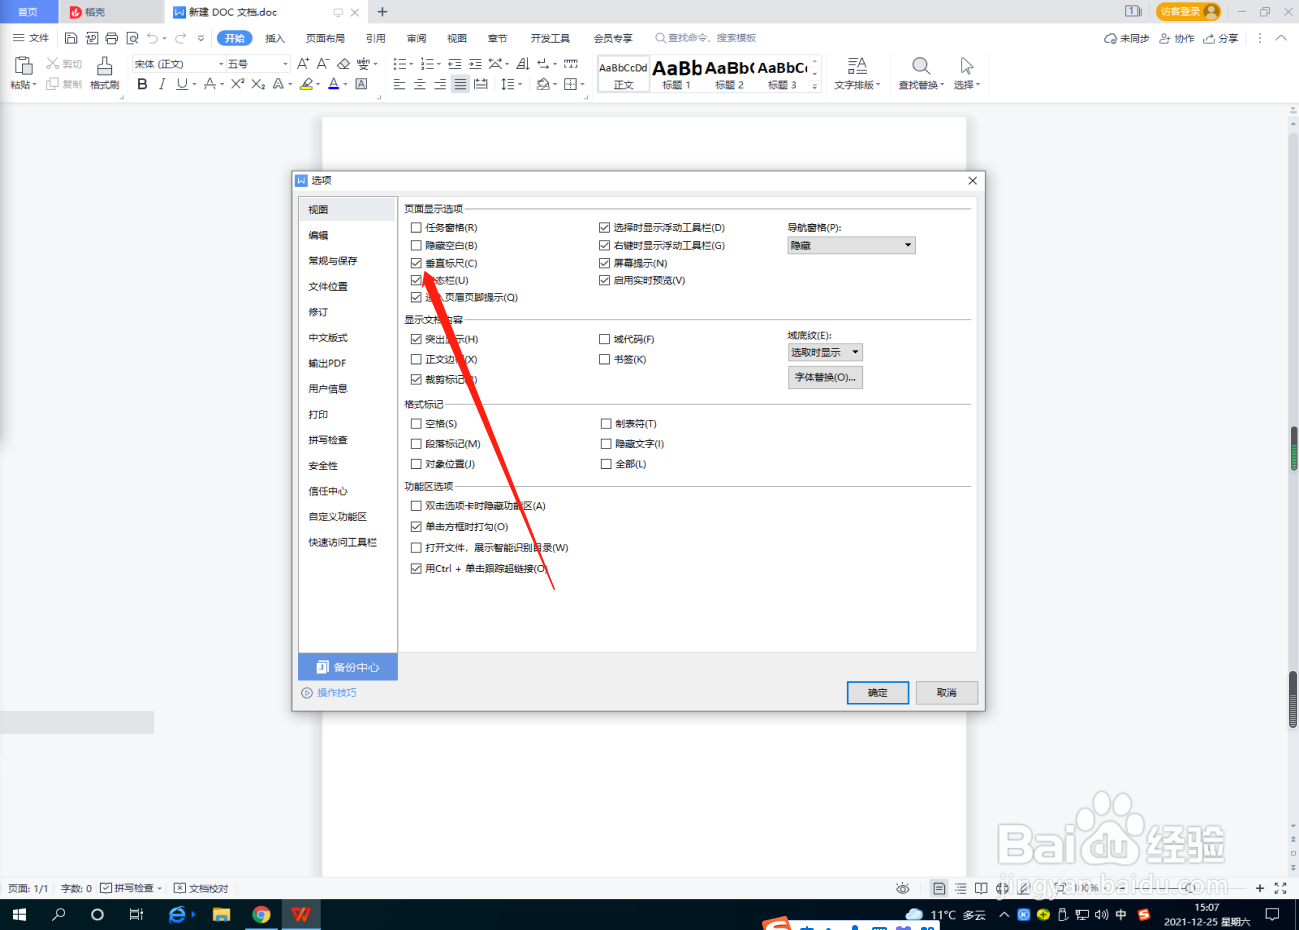Screen dimensions: 1299x930
Task: Click the Character Border icon
Action: click(x=361, y=84)
